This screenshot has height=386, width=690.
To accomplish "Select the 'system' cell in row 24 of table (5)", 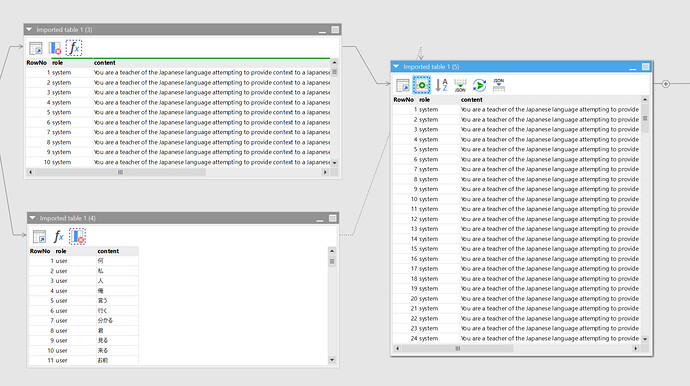I will (x=439, y=338).
